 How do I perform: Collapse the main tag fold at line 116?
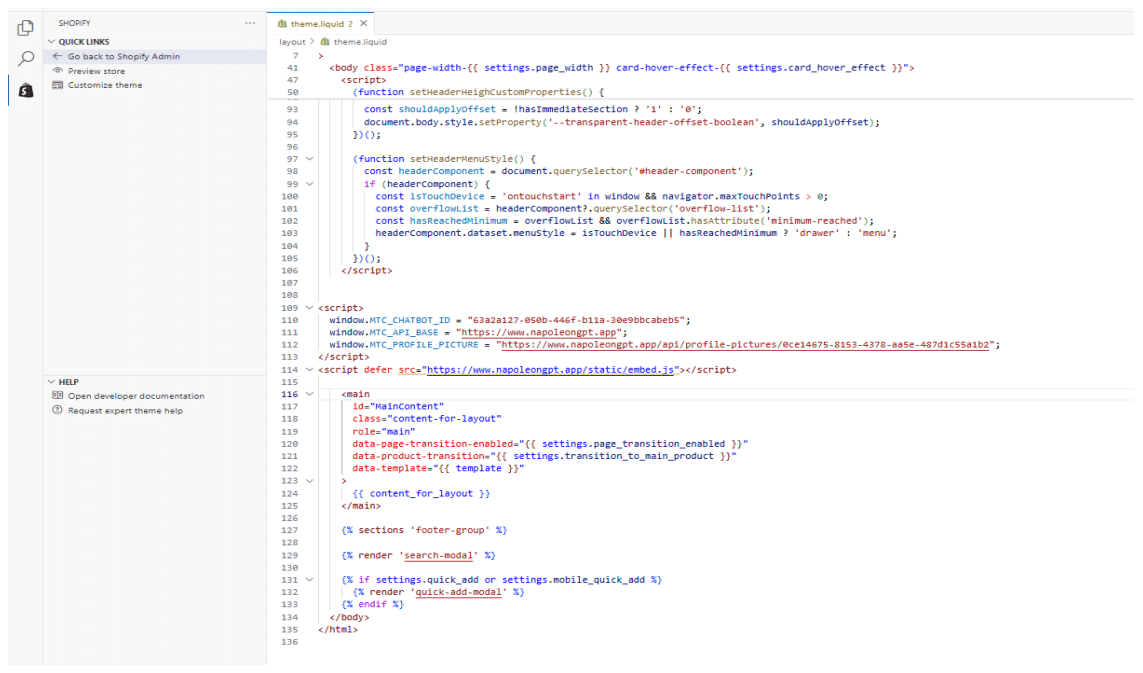(x=309, y=394)
